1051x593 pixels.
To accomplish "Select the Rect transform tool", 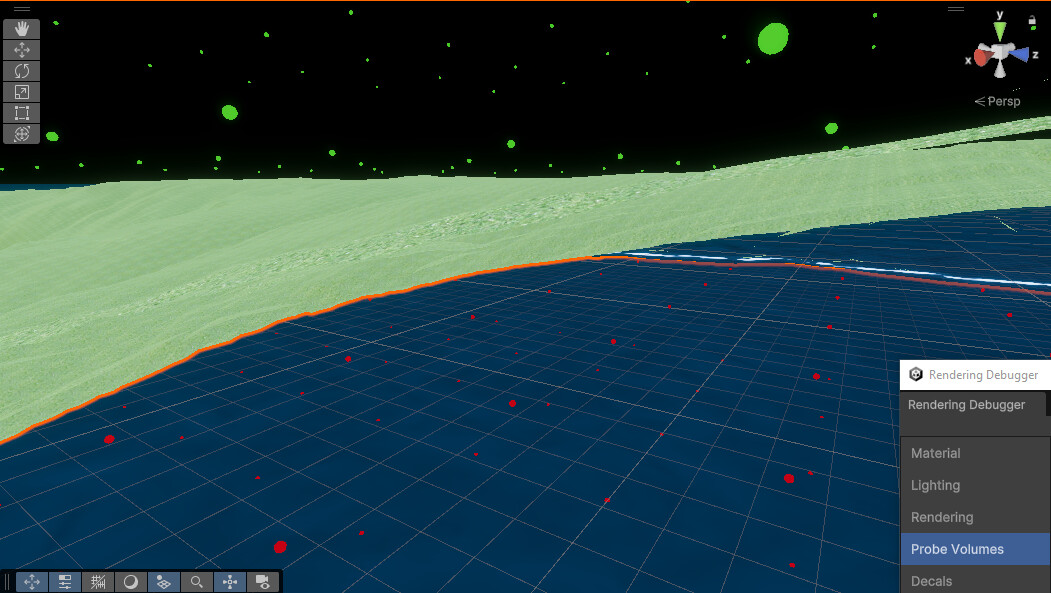I will coord(21,112).
